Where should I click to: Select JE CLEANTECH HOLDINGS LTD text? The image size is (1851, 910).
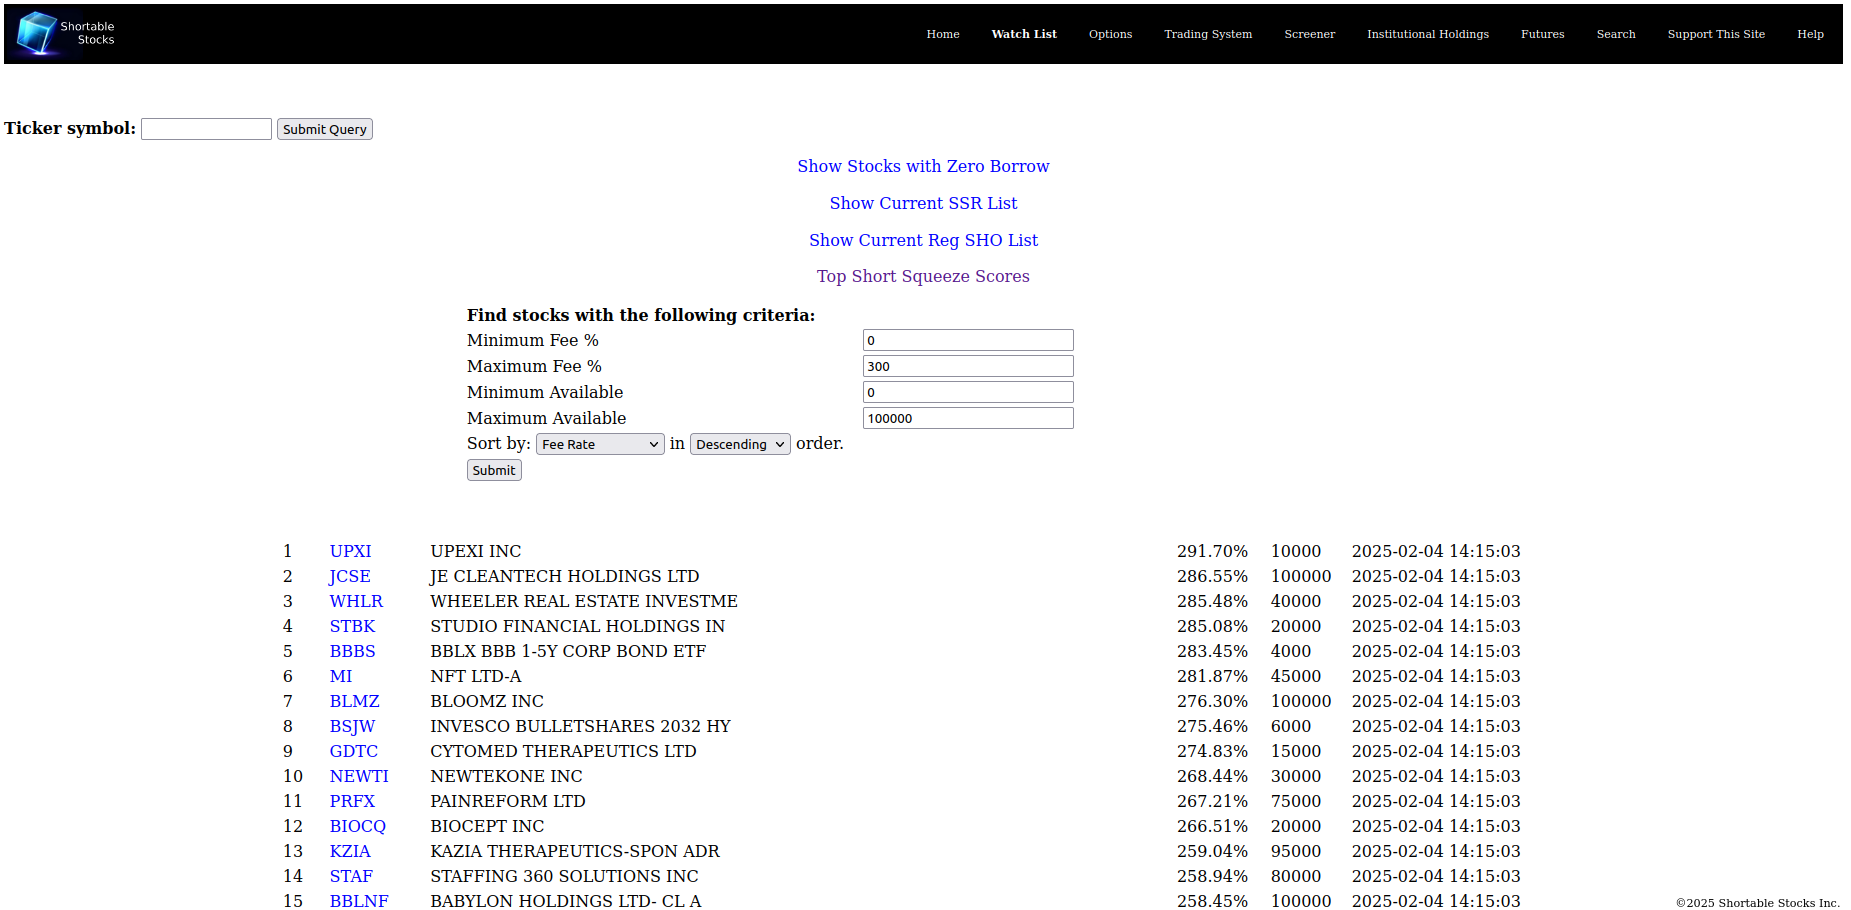point(565,576)
